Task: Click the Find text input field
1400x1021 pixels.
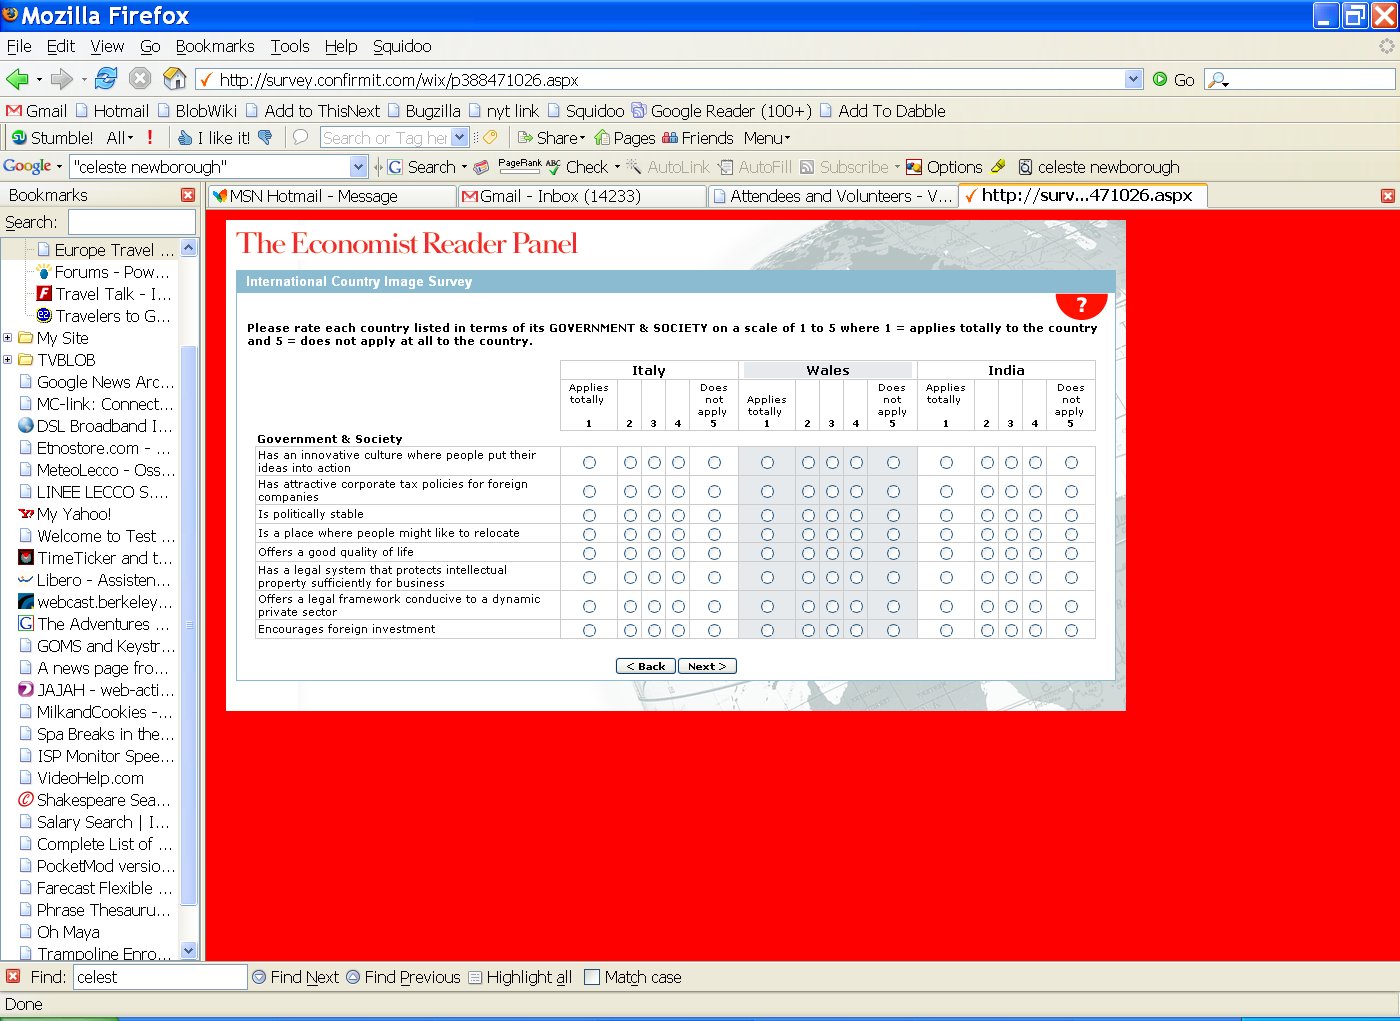Action: 160,977
